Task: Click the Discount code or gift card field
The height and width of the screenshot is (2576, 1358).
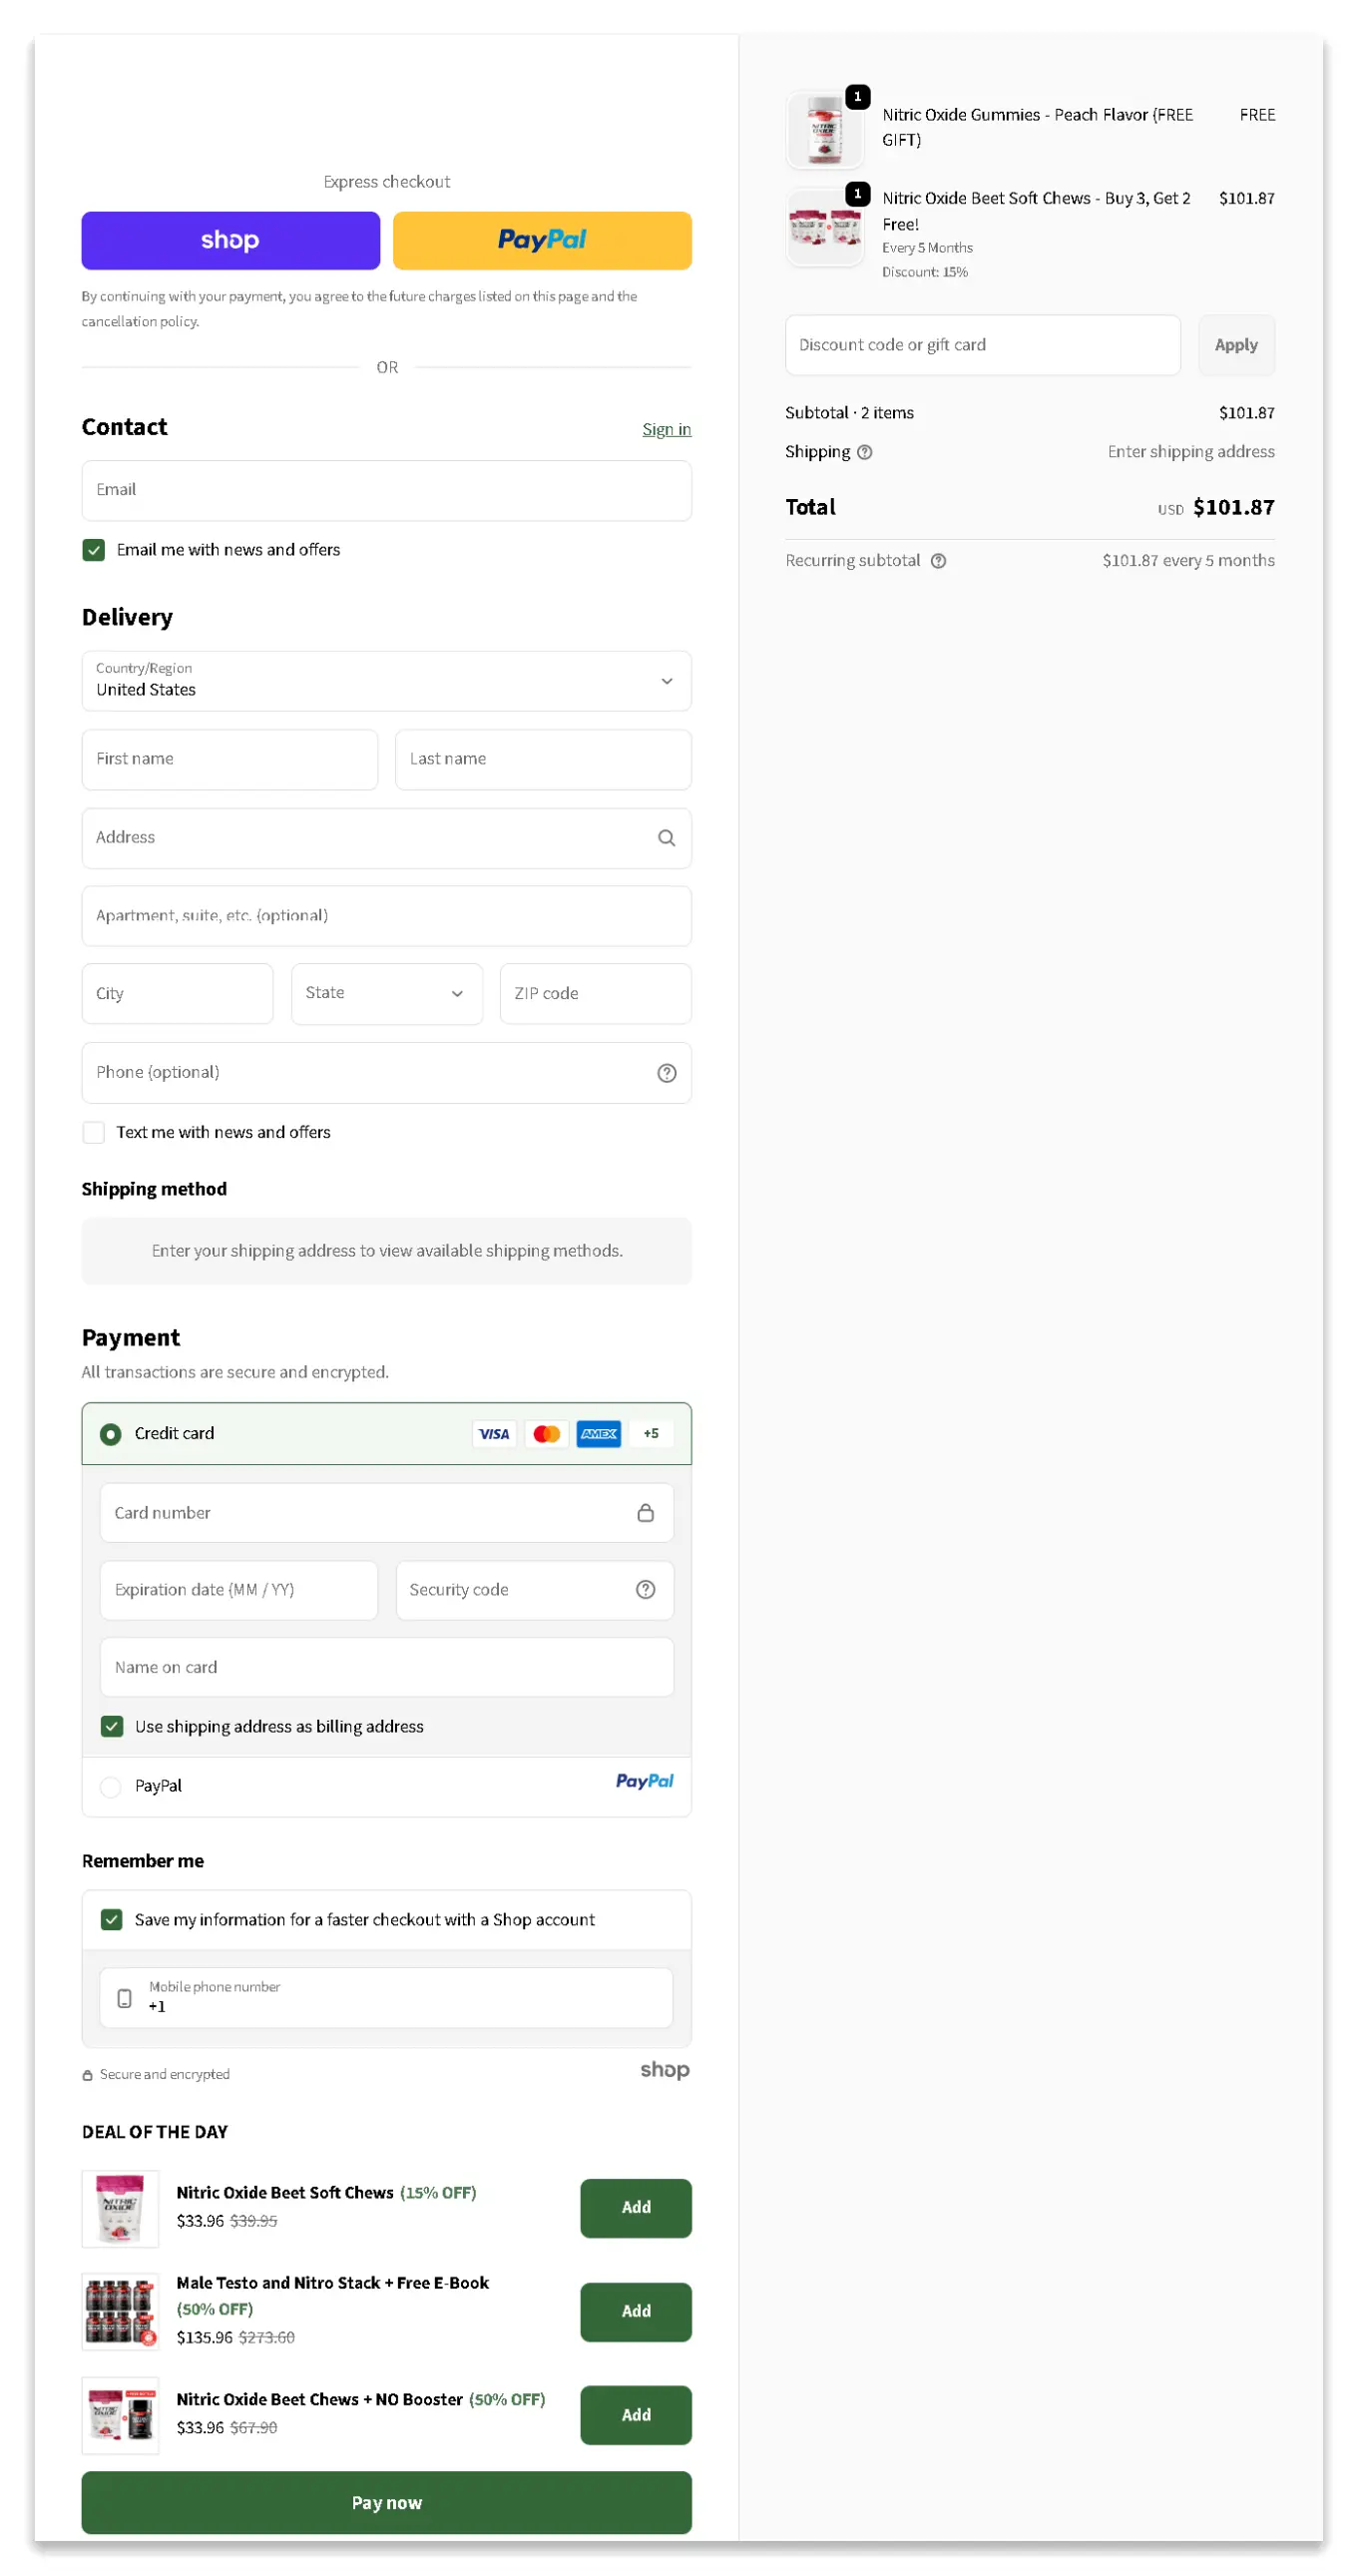Action: click(x=982, y=345)
